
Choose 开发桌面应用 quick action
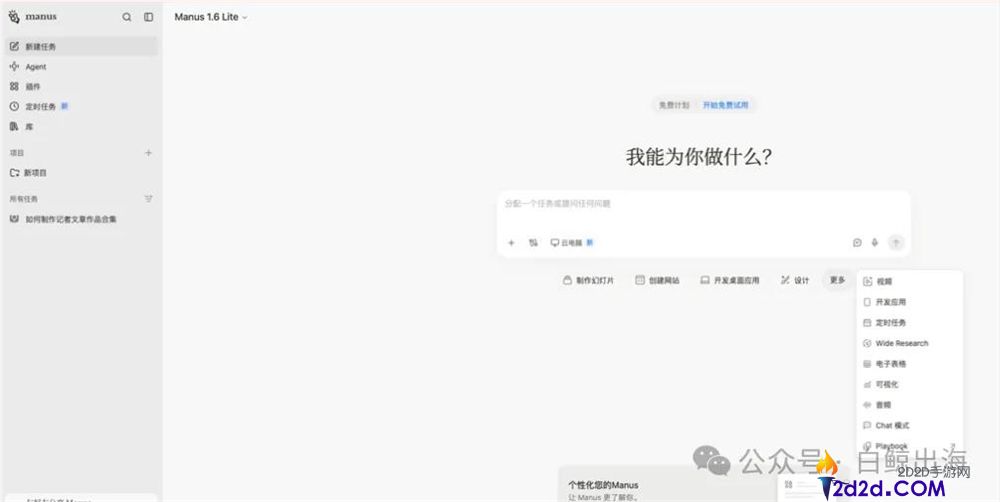coord(730,281)
